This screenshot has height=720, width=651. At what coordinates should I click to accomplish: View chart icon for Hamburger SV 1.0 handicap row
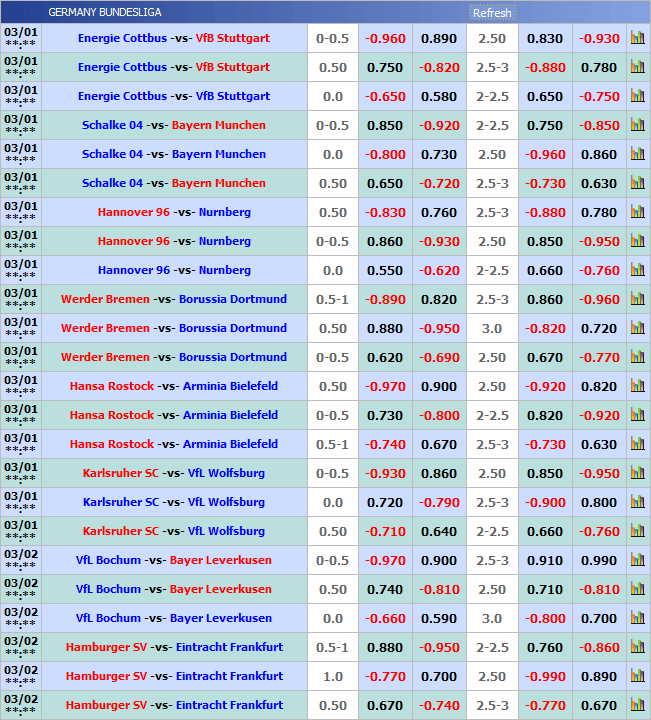pyautogui.click(x=638, y=676)
